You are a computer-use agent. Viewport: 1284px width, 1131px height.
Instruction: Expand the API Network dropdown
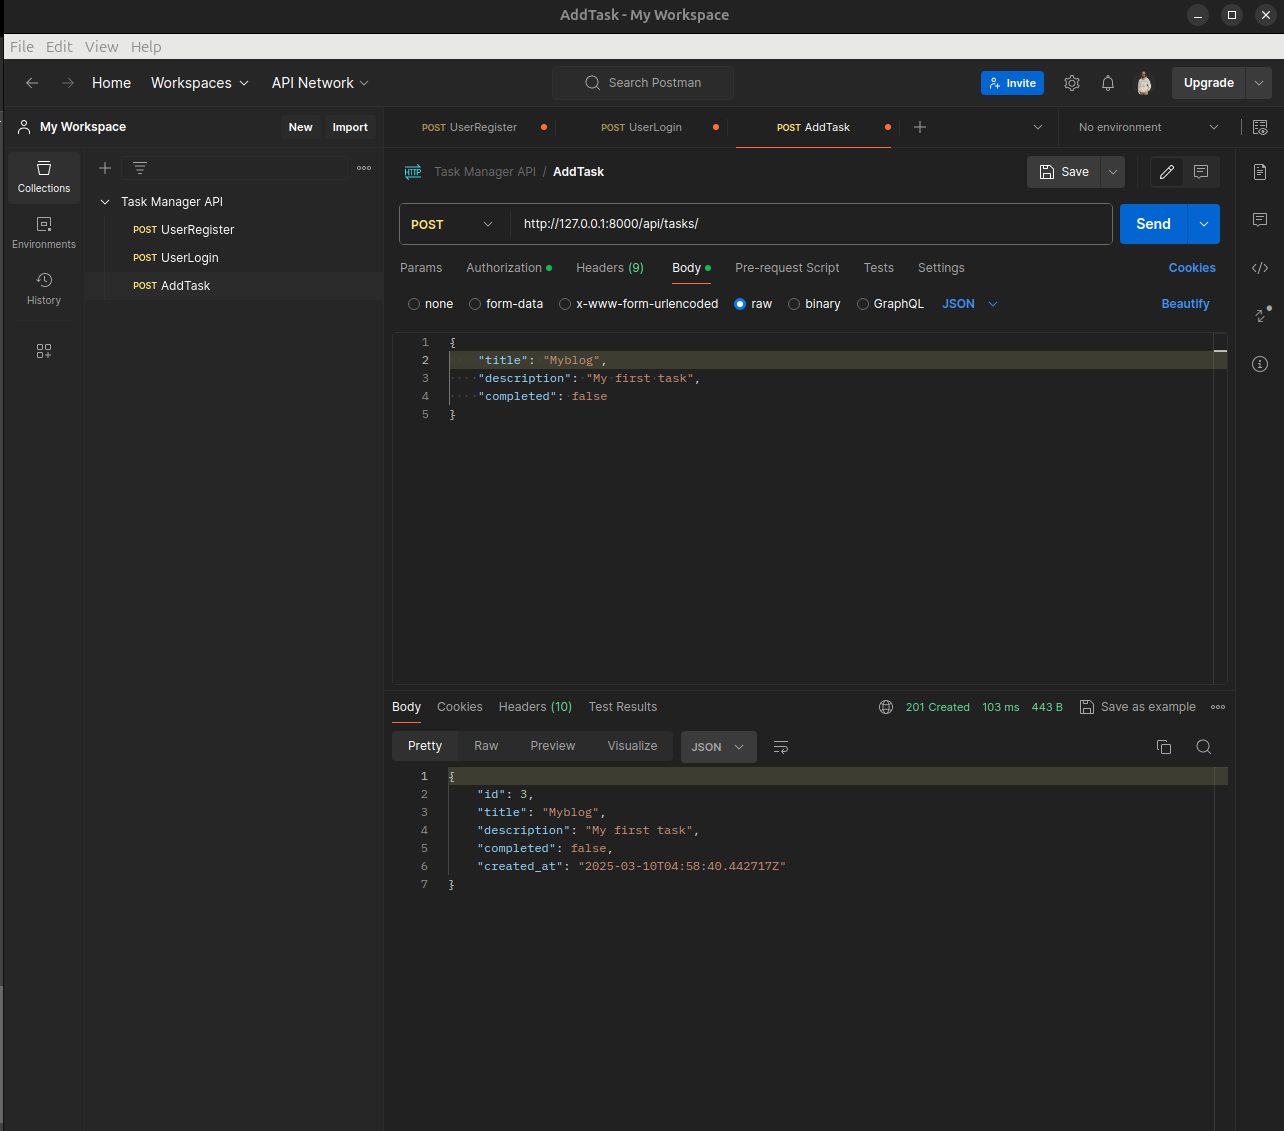coord(320,83)
